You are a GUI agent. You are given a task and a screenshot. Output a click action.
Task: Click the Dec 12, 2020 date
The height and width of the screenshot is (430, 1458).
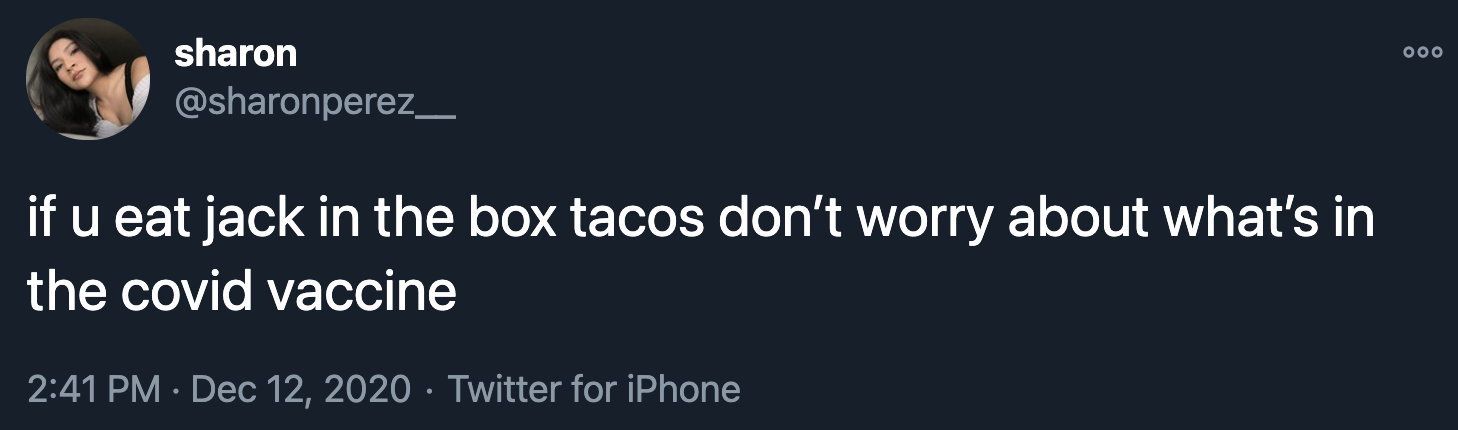[300, 388]
